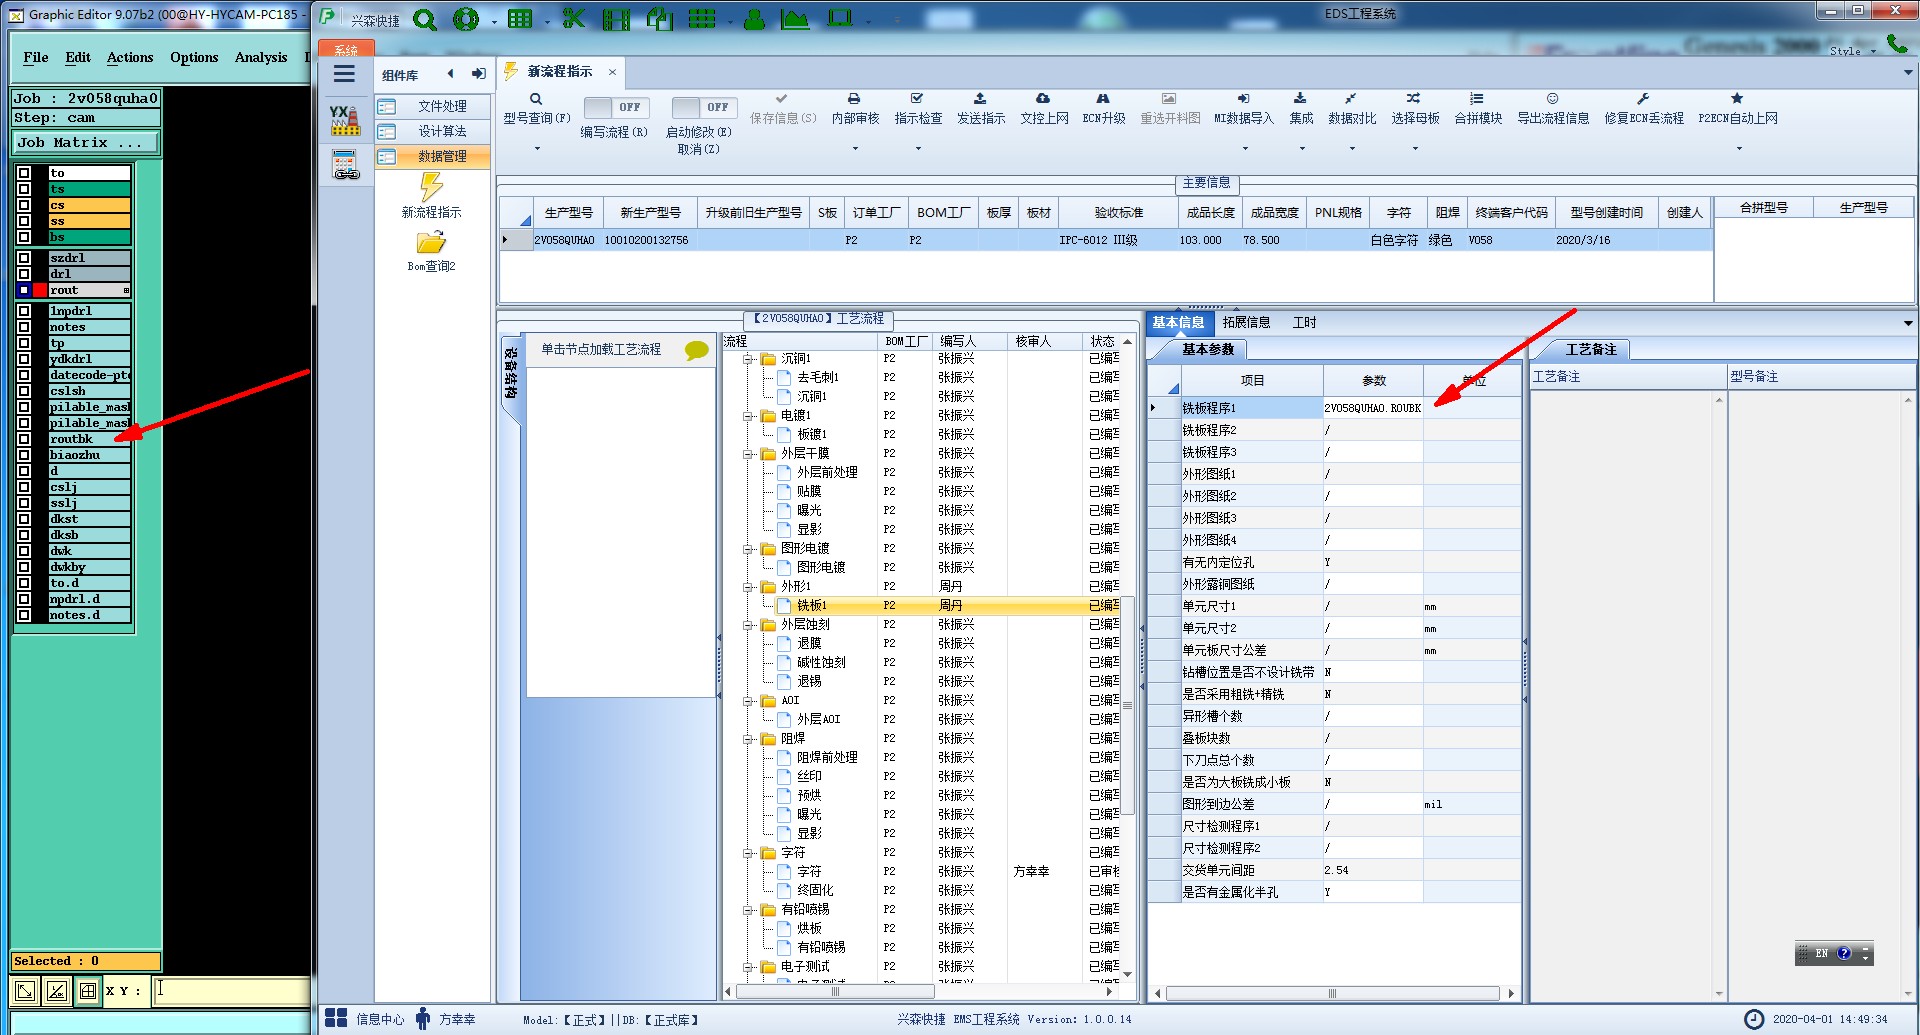Collapse the 电镀1 tree node
Screen dimensions: 1920x1035
click(748, 416)
